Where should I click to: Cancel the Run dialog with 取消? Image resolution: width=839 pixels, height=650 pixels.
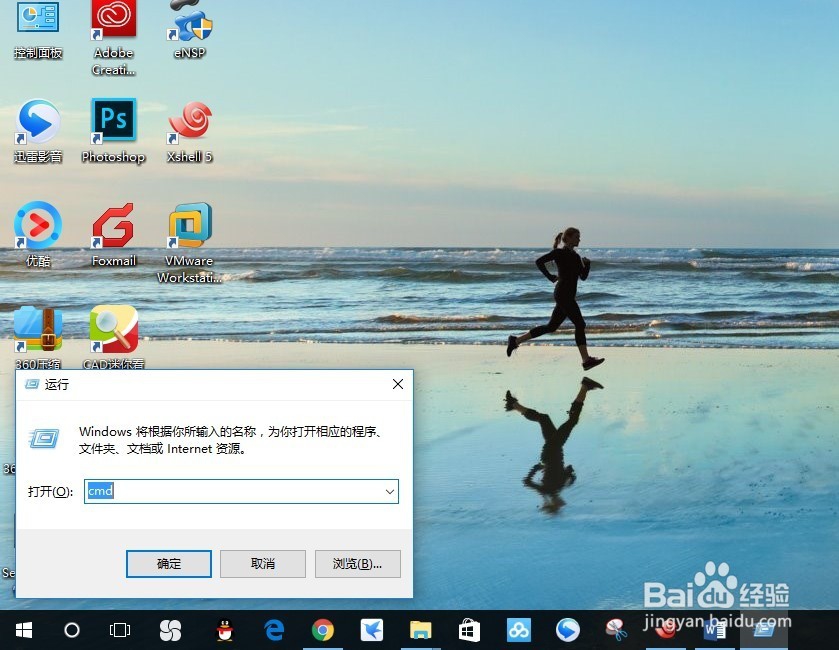[262, 563]
